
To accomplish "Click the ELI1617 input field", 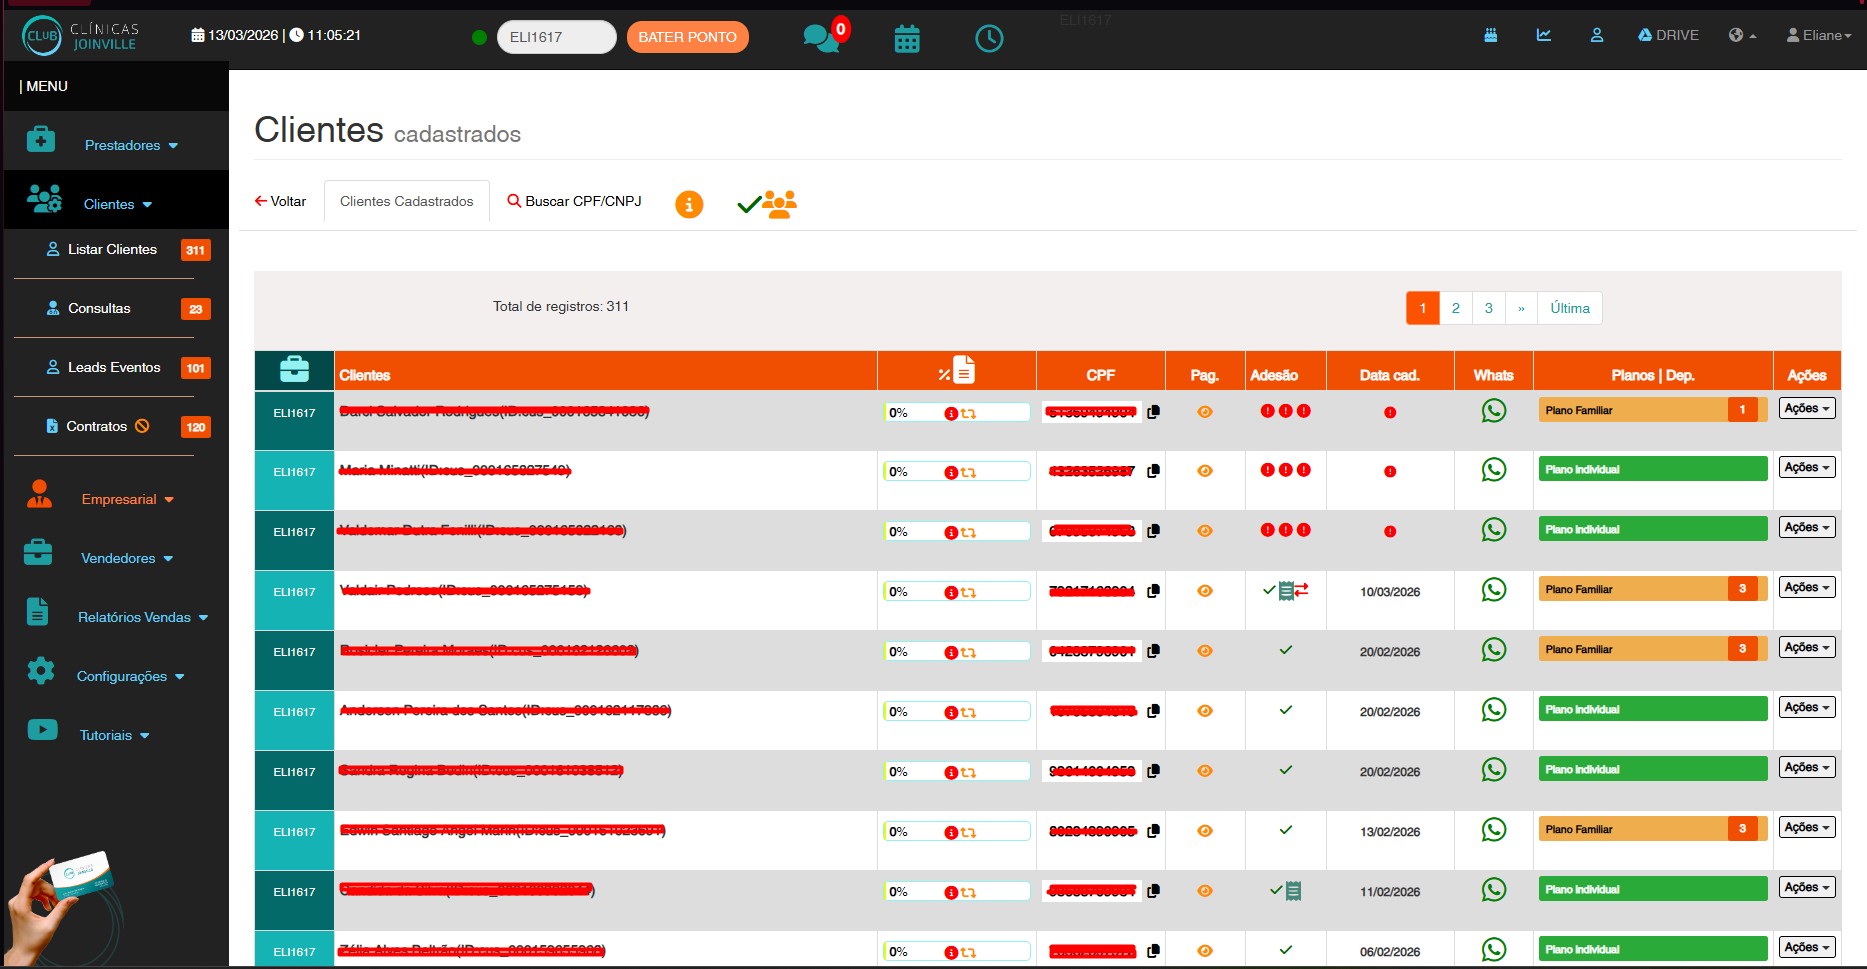I will point(556,37).
